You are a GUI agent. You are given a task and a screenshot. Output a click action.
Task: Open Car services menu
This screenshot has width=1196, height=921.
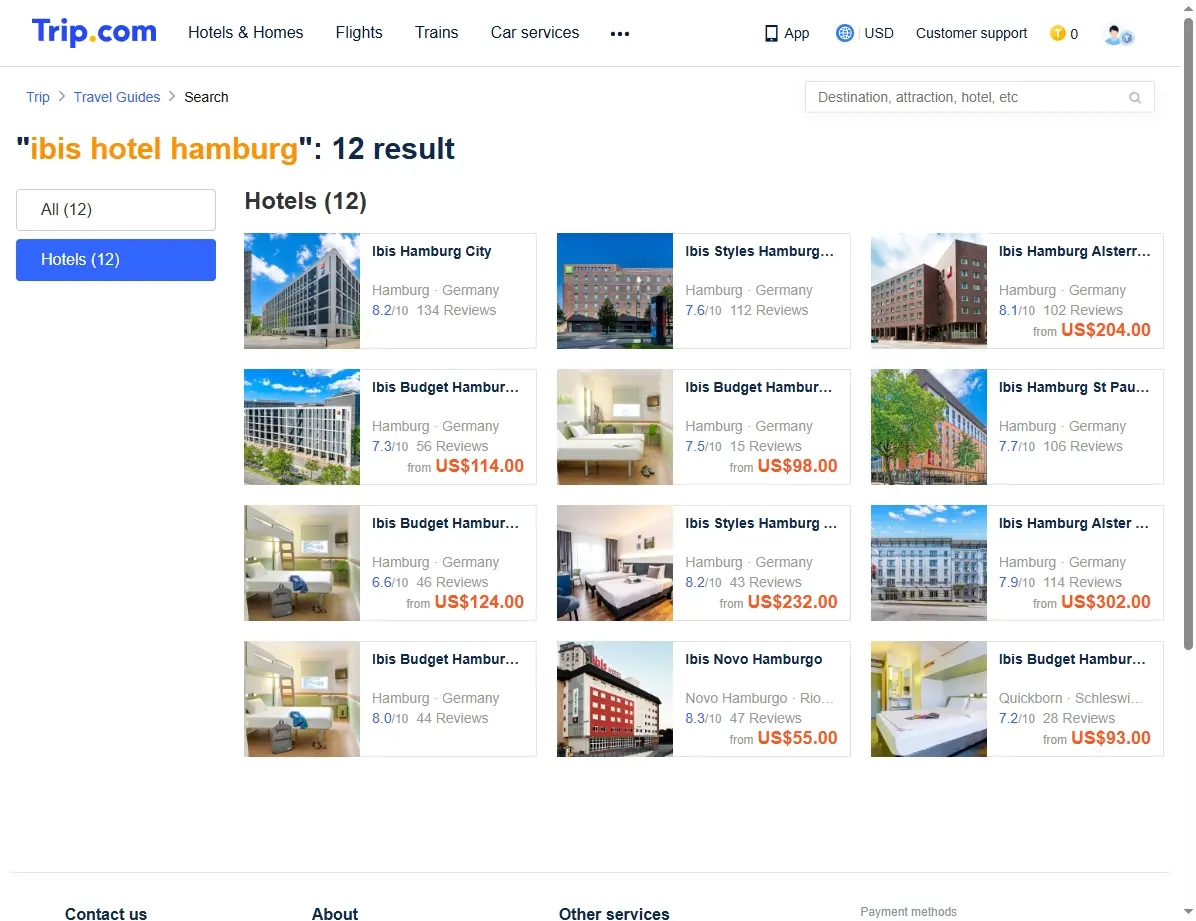coord(535,32)
